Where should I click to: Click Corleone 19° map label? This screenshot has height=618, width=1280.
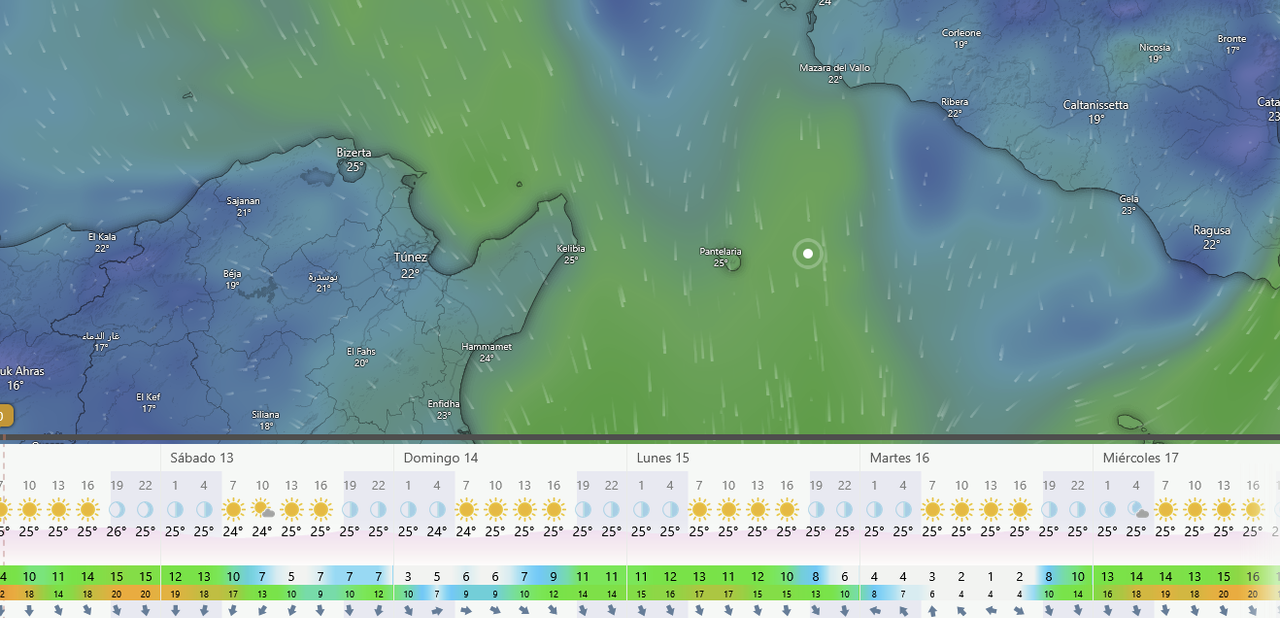pyautogui.click(x=961, y=38)
